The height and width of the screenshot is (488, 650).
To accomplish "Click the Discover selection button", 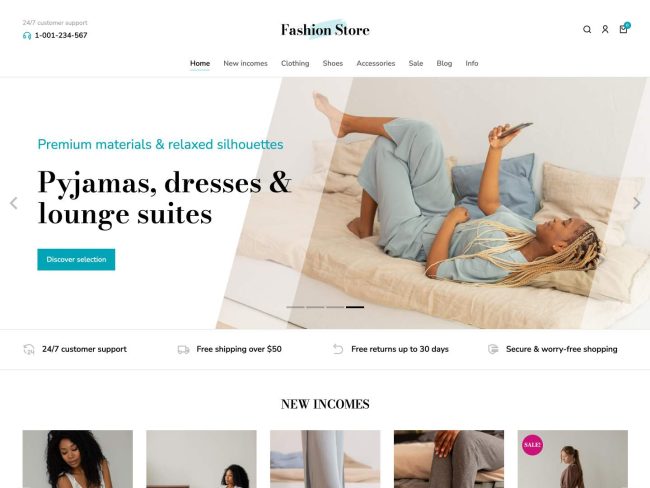I will 76,260.
